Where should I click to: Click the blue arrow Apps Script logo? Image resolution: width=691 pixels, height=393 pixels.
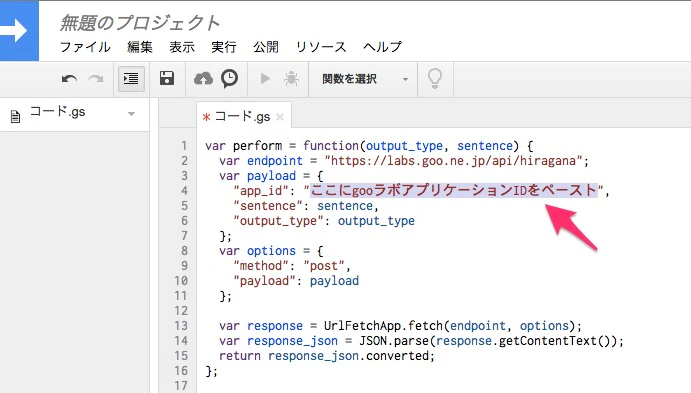[x=19, y=31]
